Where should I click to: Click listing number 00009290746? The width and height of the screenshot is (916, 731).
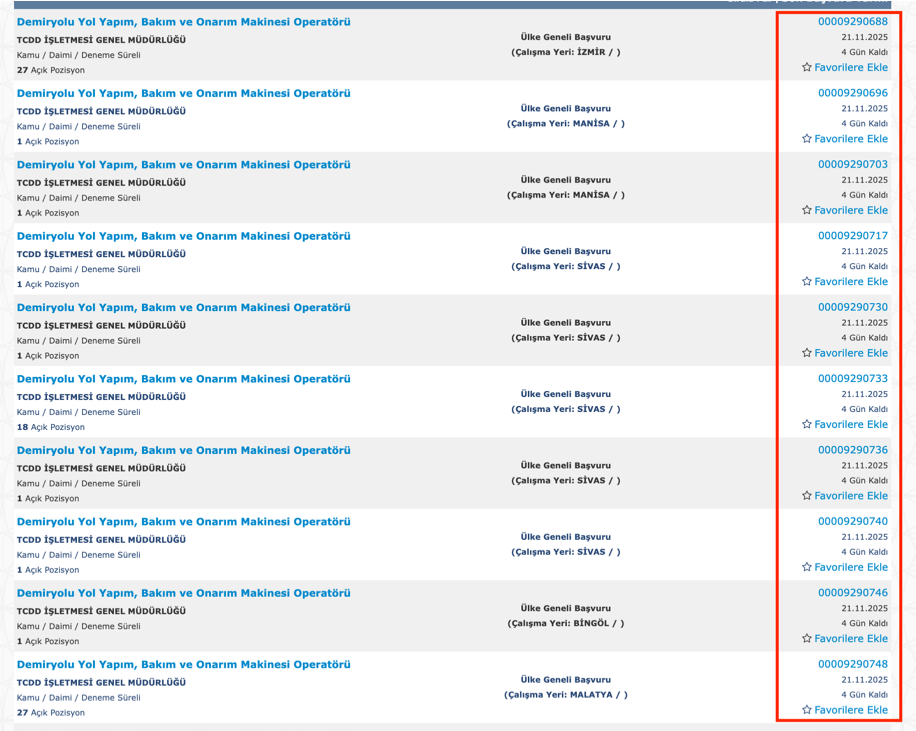852,593
